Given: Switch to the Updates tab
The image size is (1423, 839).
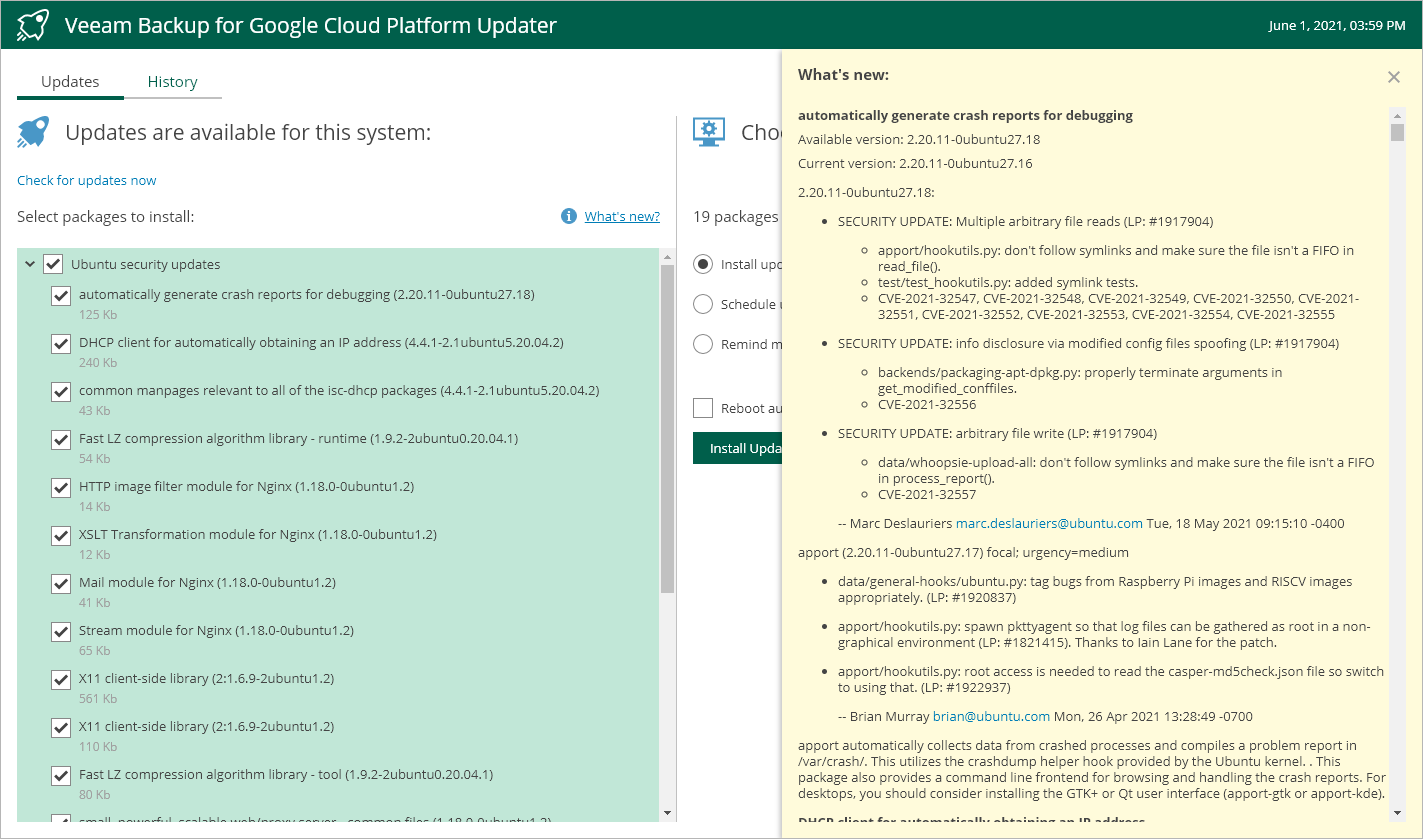Looking at the screenshot, I should pyautogui.click(x=70, y=82).
